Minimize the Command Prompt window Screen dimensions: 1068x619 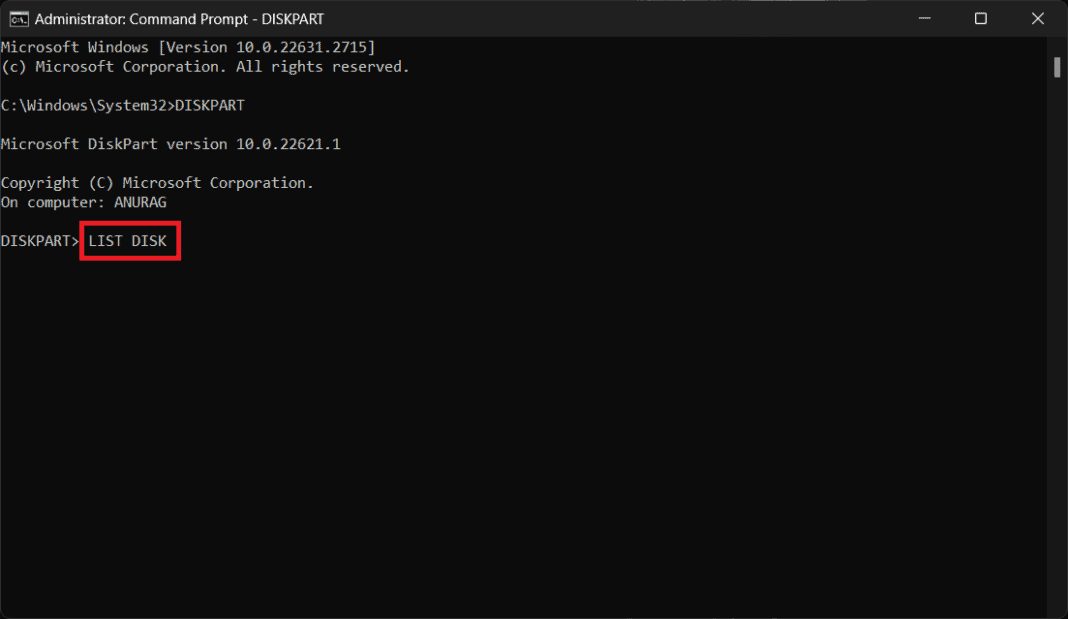click(x=925, y=19)
